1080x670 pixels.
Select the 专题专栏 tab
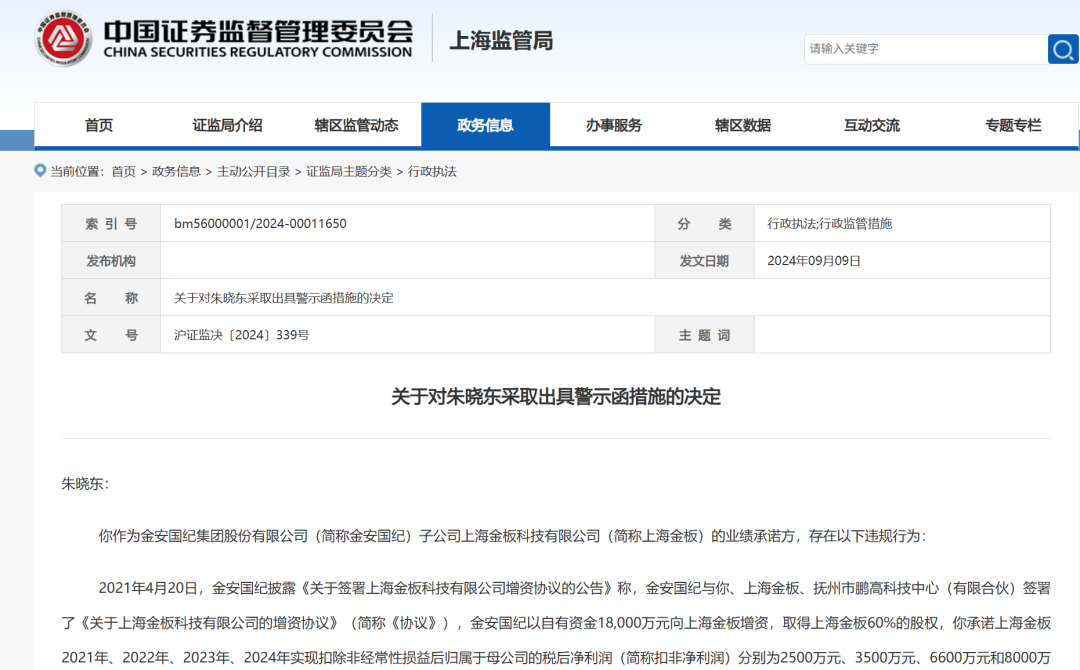[1013, 125]
